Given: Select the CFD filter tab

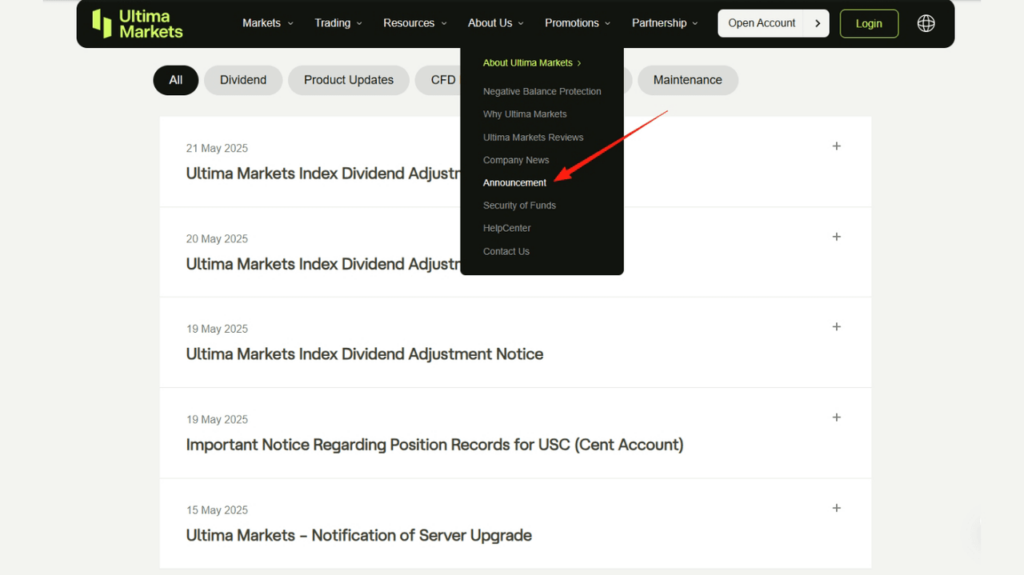Looking at the screenshot, I should click(x=439, y=80).
